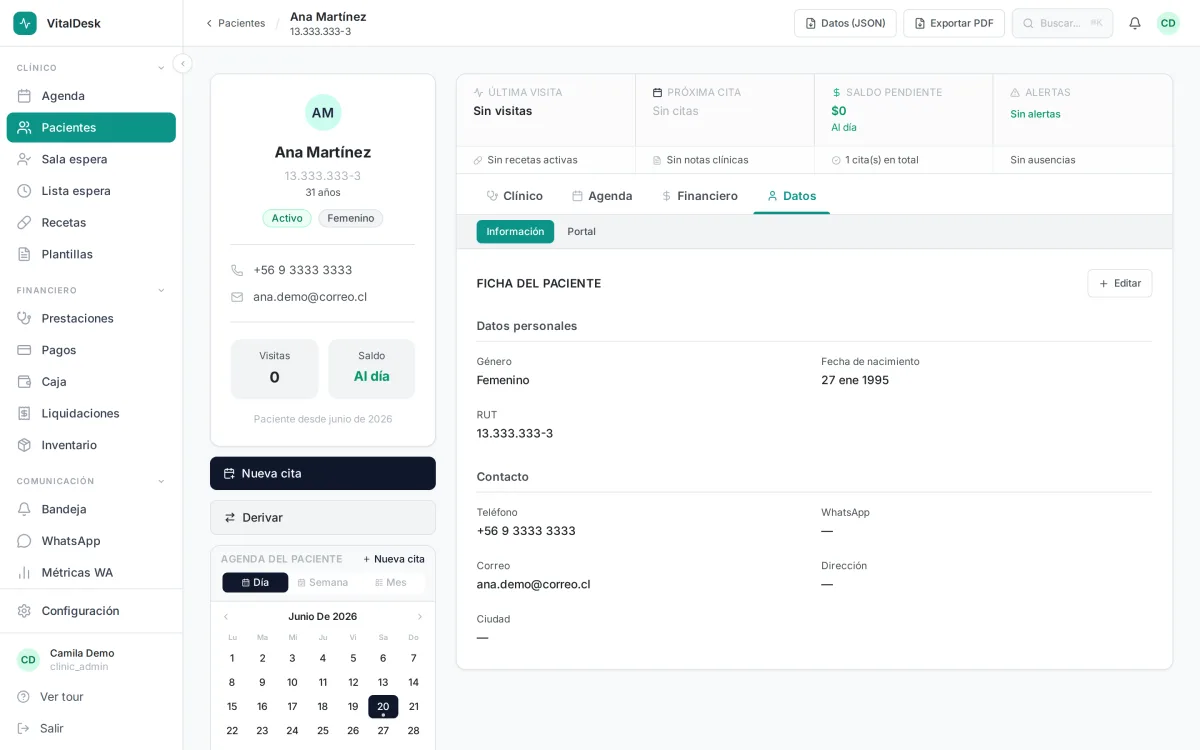Open Plantillas in the sidebar
The height and width of the screenshot is (750, 1200).
(91, 254)
